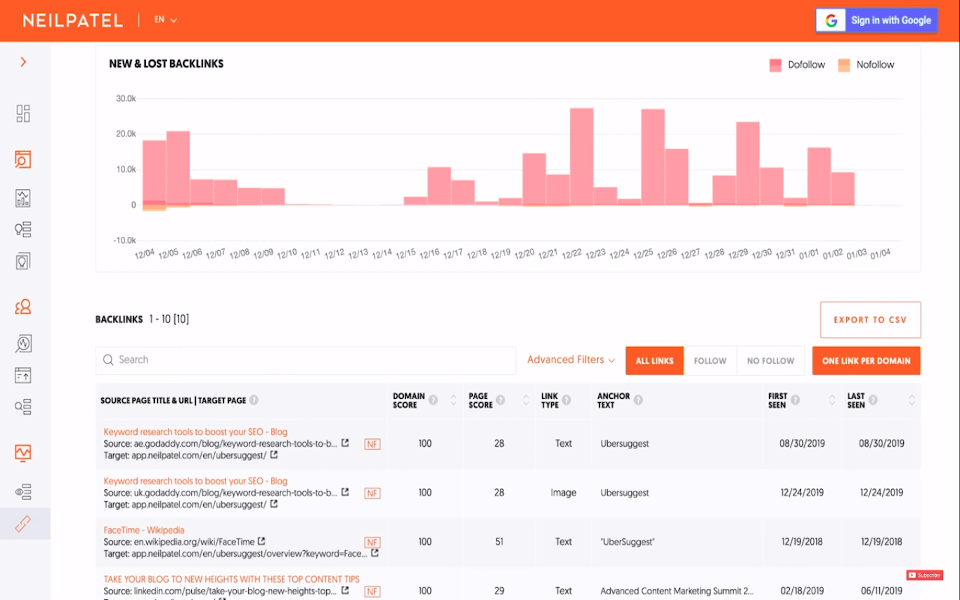Select the Follow filter tab
Image resolution: width=960 pixels, height=600 pixels.
[710, 361]
